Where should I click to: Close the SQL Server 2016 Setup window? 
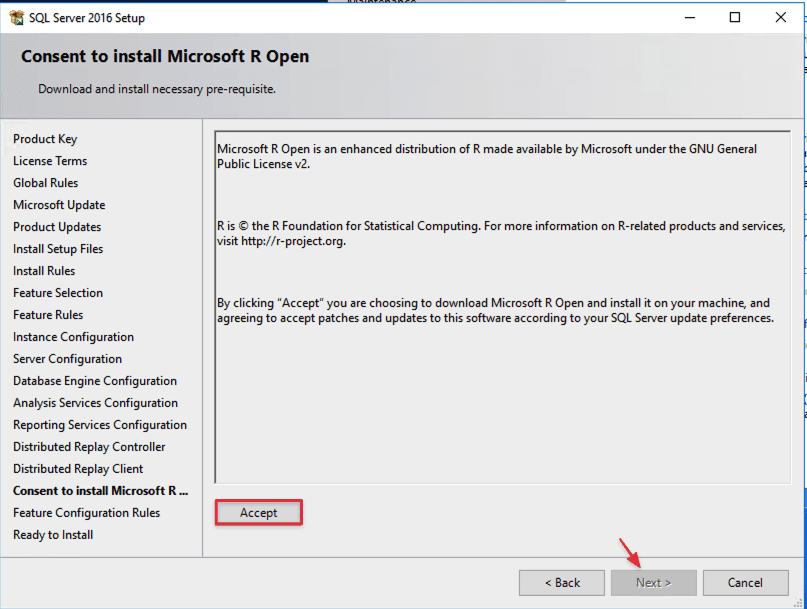[781, 17]
